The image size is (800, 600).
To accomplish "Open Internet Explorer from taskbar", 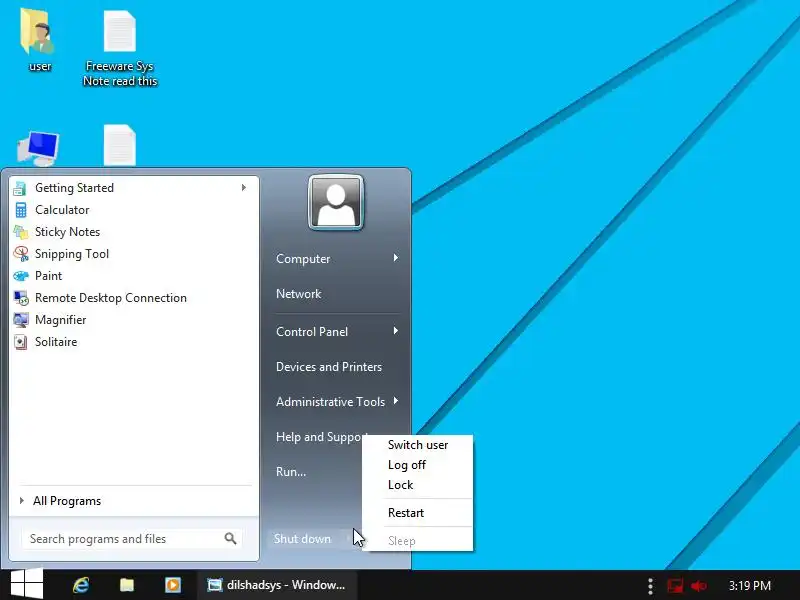I will [81, 585].
